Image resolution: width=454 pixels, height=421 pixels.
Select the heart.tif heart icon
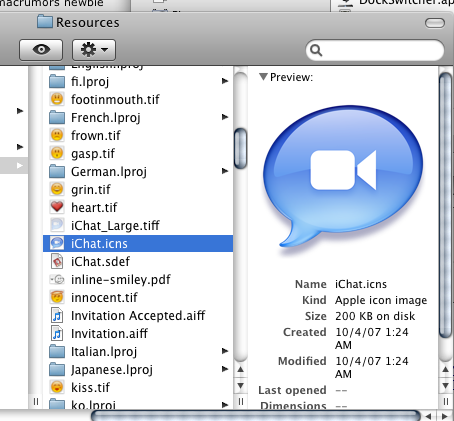click(x=57, y=207)
